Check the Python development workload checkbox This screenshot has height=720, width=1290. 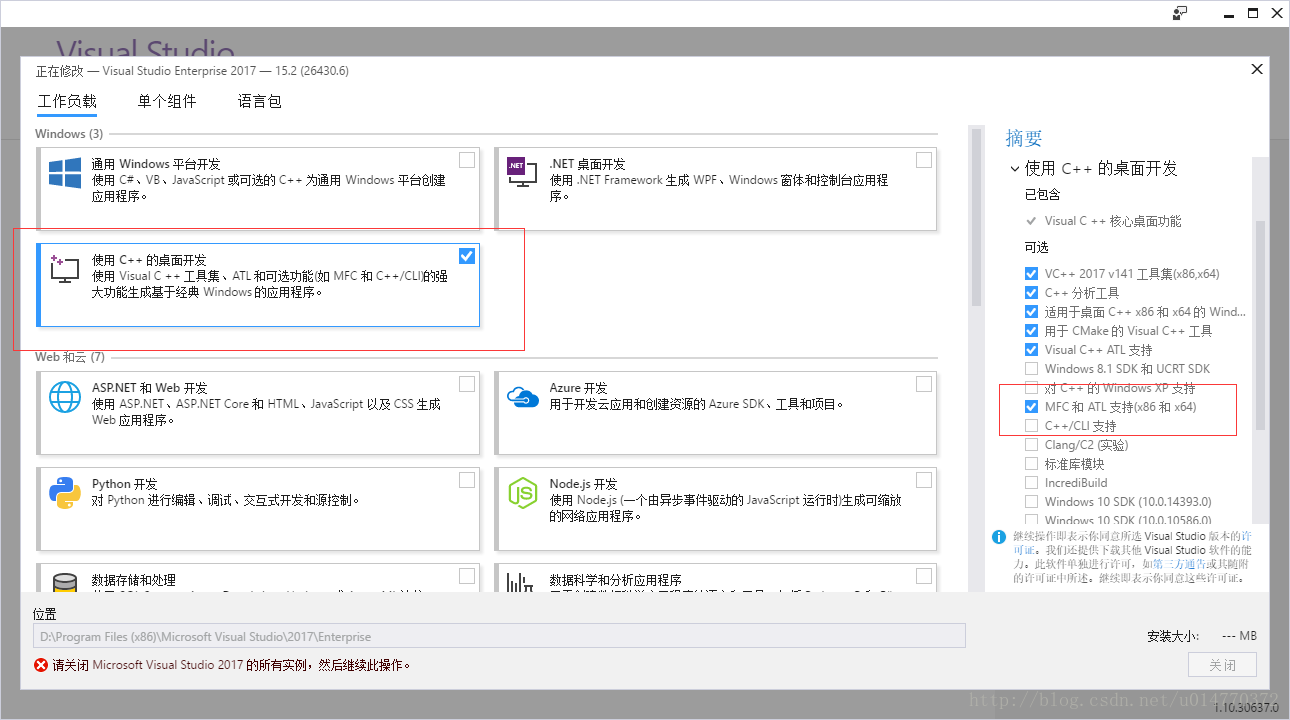click(x=467, y=480)
